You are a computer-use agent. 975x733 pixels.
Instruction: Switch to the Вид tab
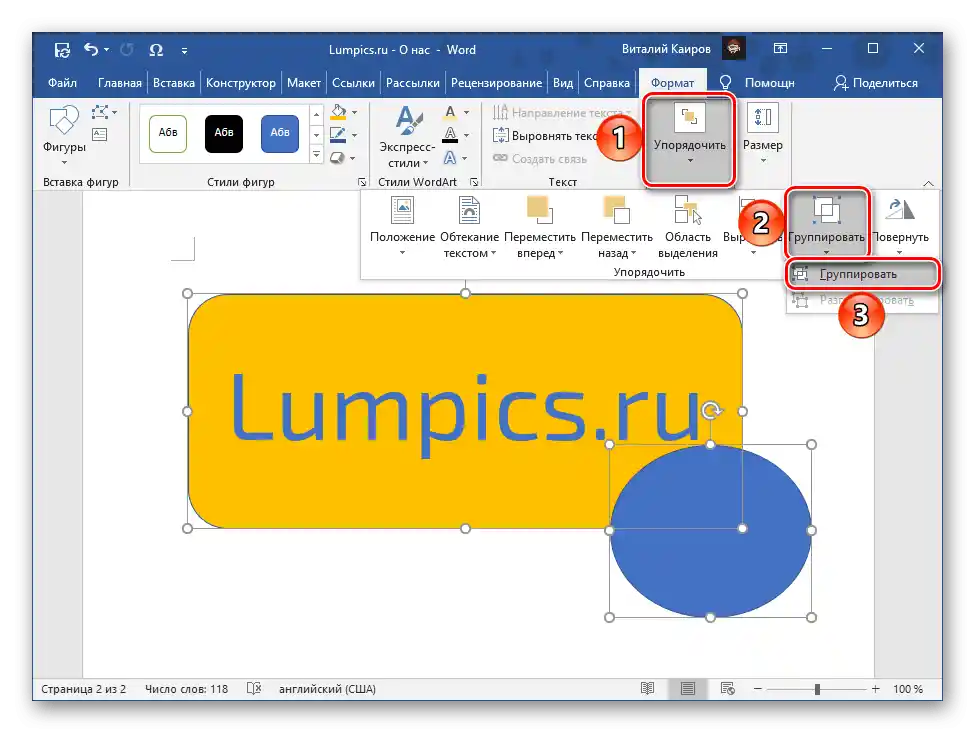pos(563,83)
